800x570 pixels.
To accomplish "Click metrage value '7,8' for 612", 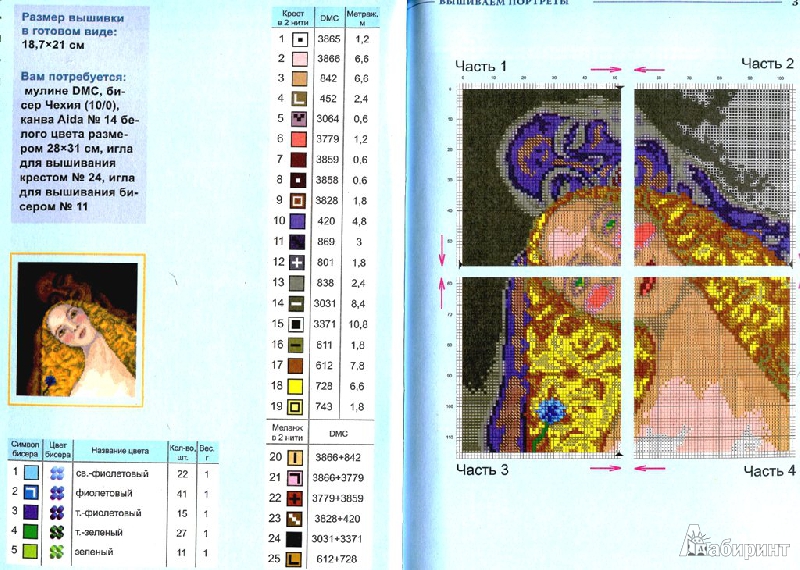I will coord(358,365).
